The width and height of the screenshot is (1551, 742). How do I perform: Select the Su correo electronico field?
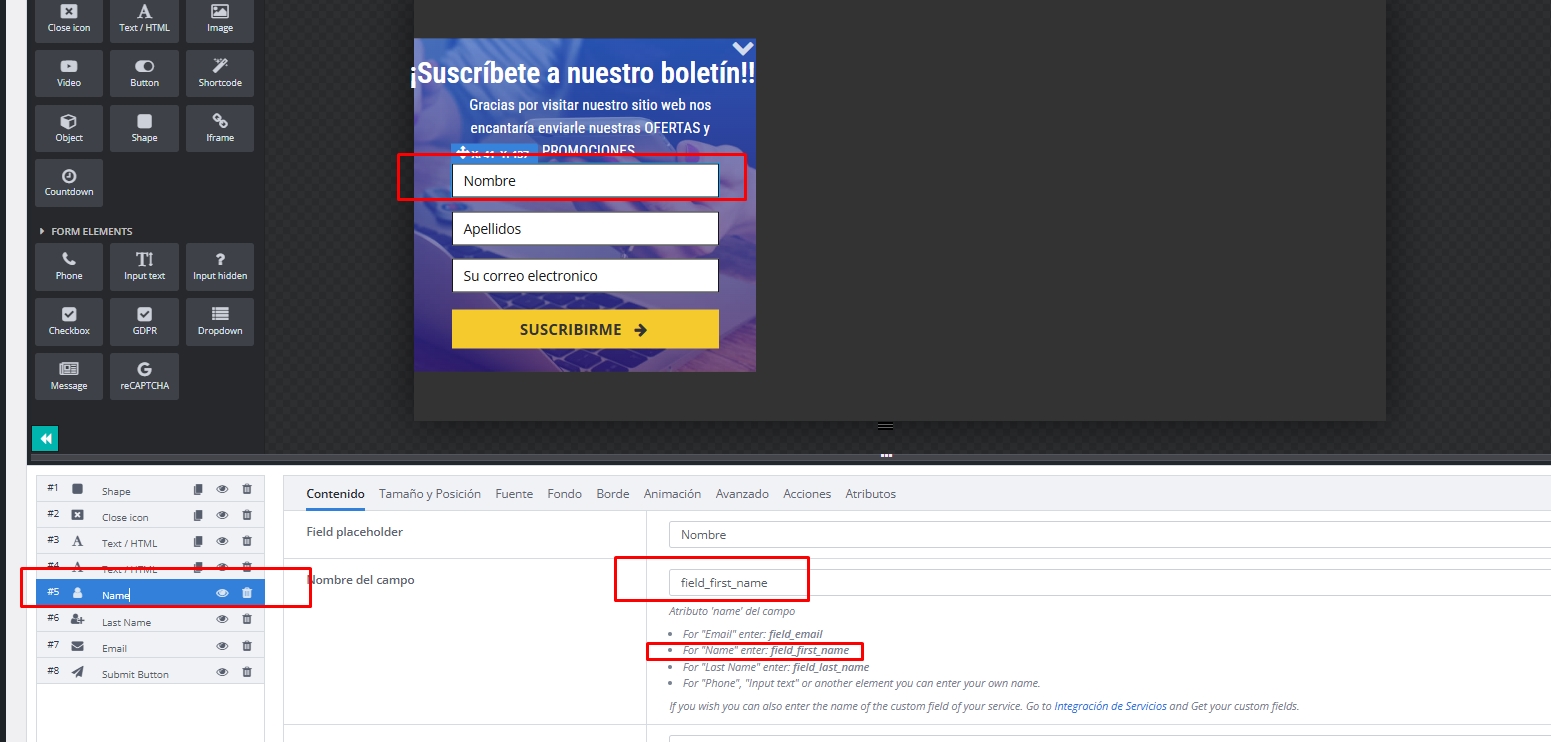click(x=585, y=276)
